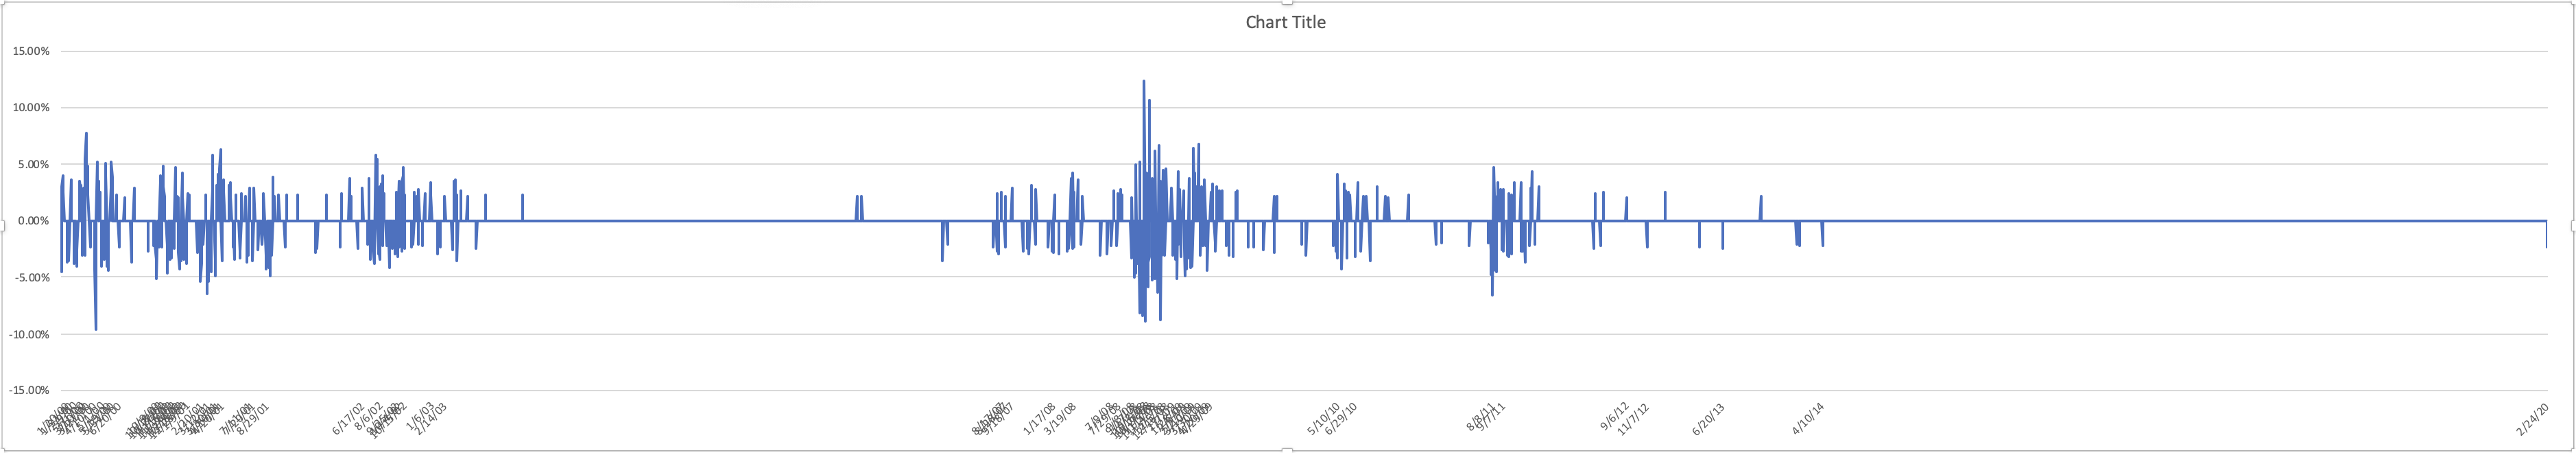Click the bottom-center chart resize handle

(x=1288, y=450)
